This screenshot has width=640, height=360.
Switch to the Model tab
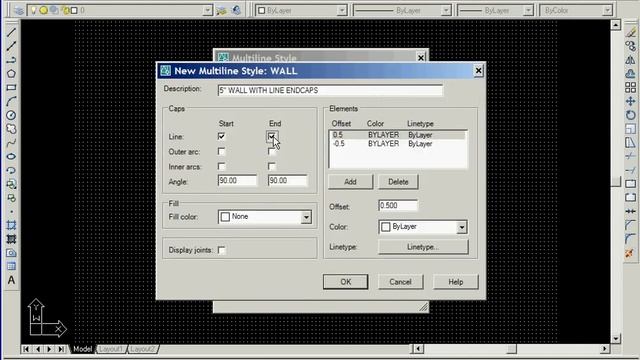point(83,349)
